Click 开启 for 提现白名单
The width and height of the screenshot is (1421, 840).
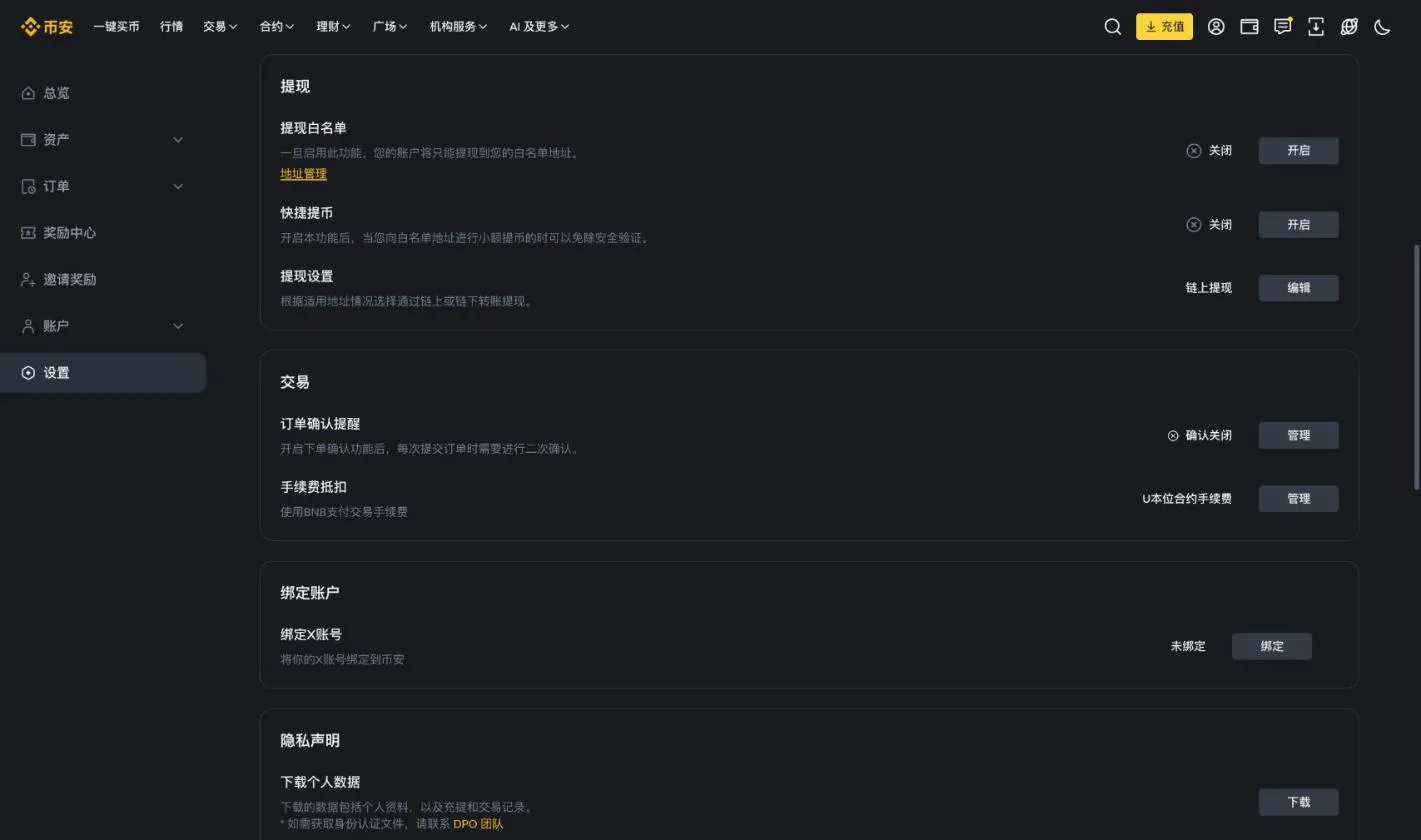[x=1298, y=150]
